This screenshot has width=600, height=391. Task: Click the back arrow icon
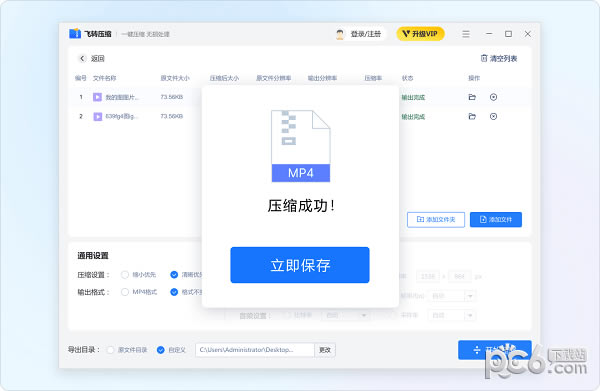[x=82, y=59]
